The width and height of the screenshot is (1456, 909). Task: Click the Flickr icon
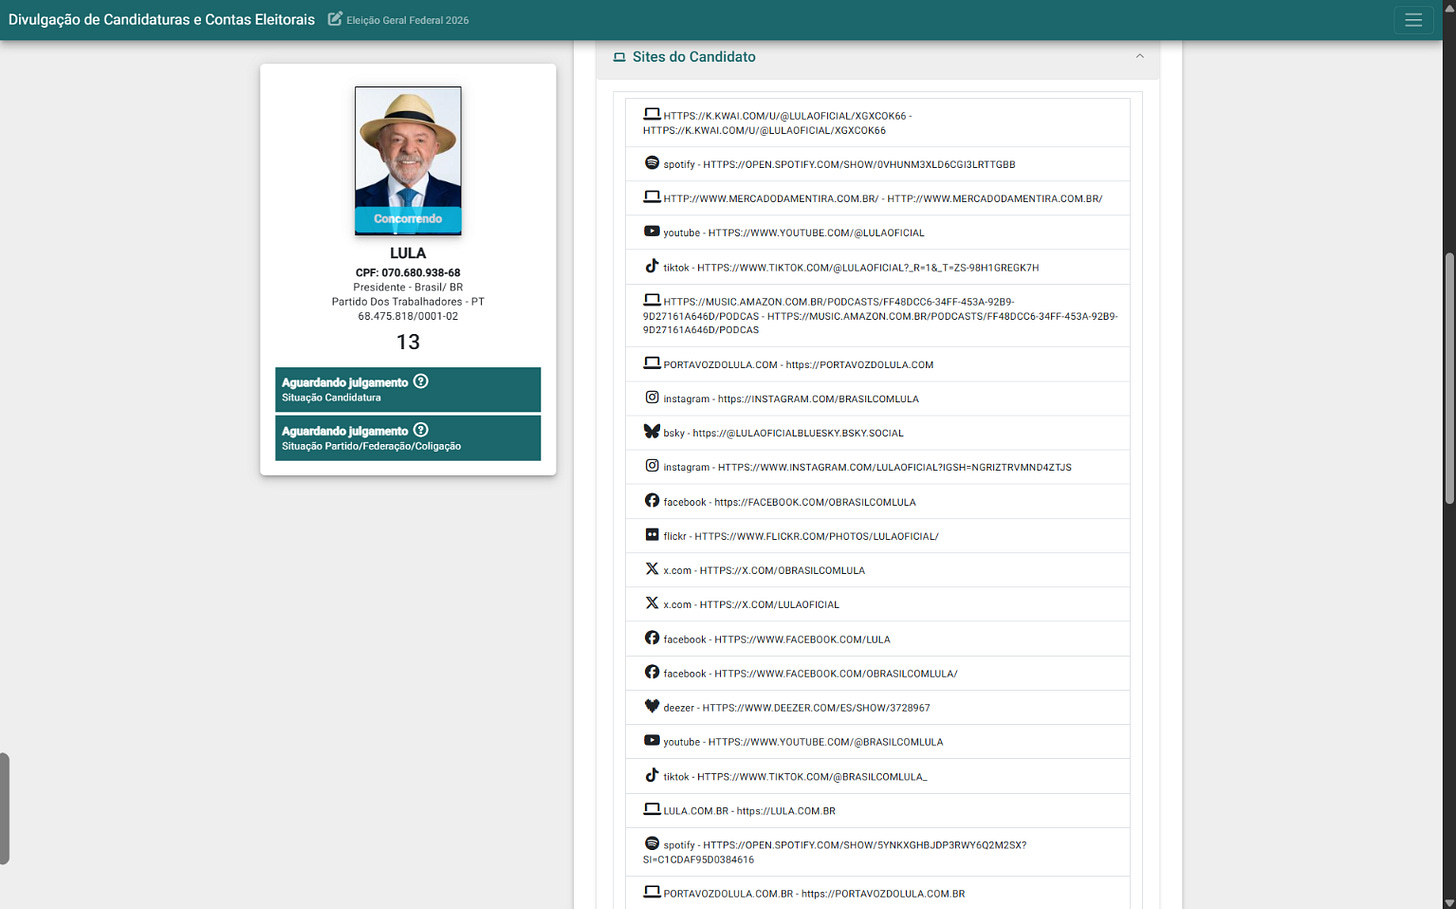652,535
